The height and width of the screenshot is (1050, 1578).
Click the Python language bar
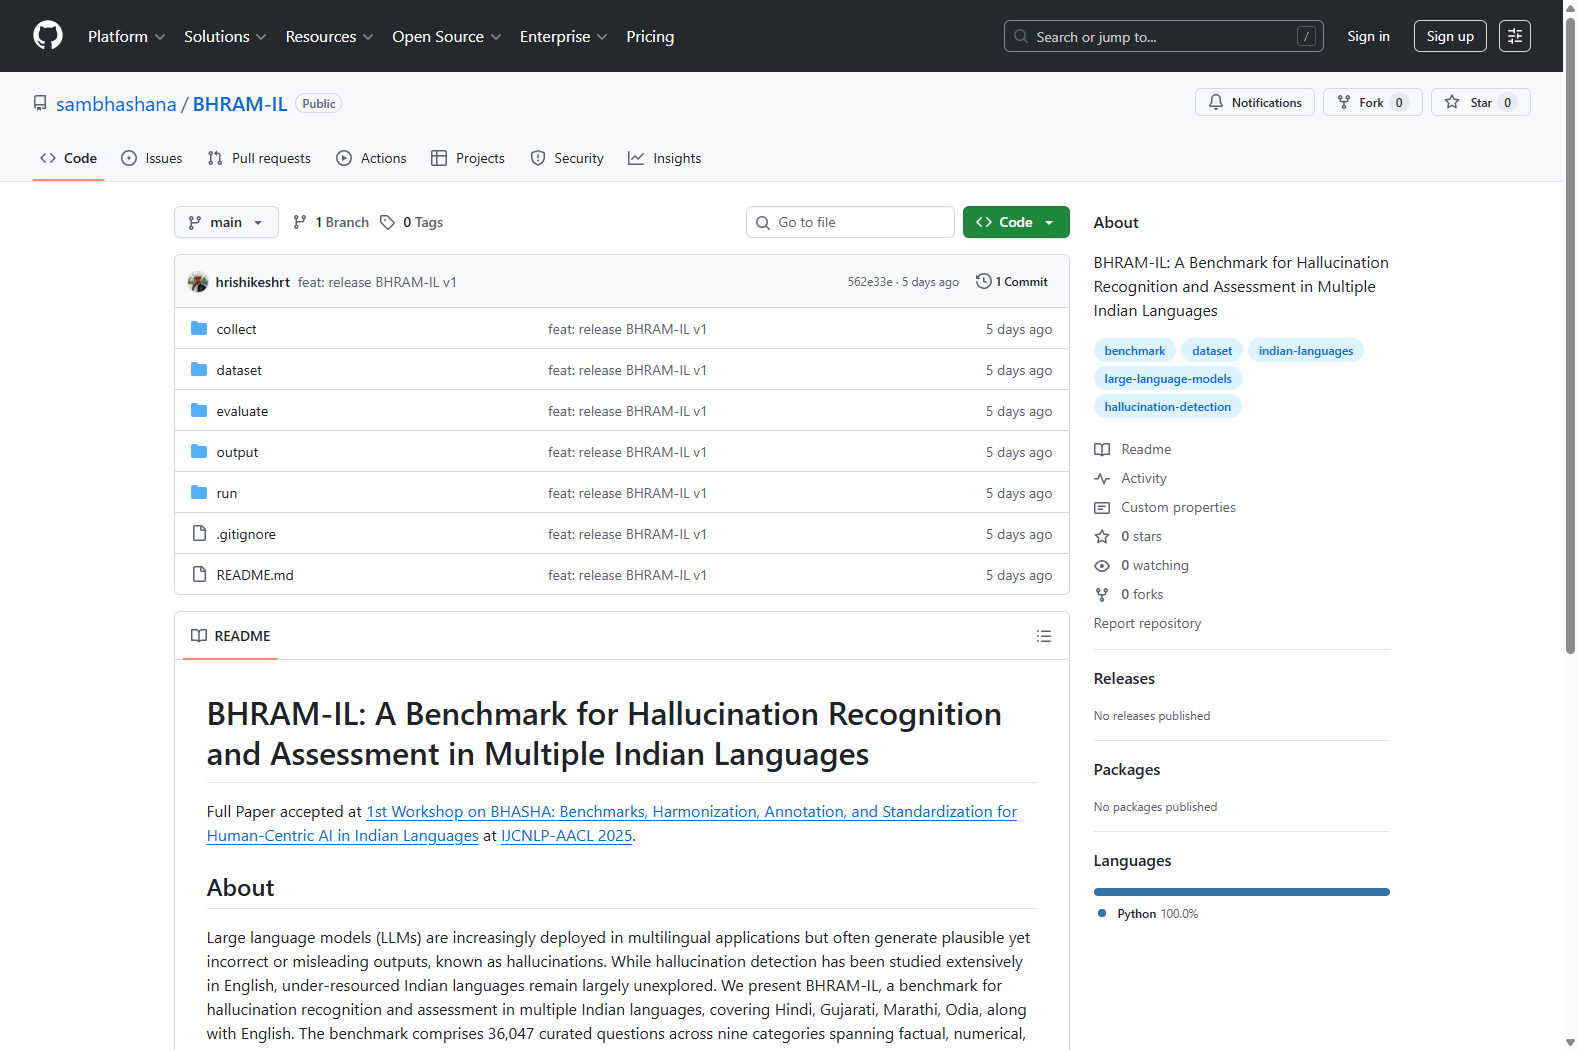[x=1242, y=892]
